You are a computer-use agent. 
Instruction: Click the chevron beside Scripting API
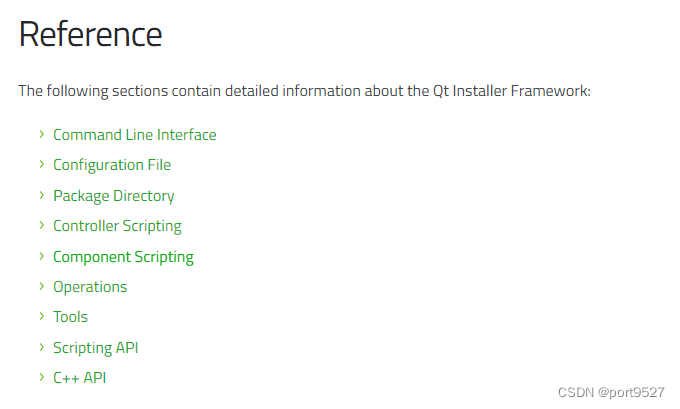pos(42,347)
